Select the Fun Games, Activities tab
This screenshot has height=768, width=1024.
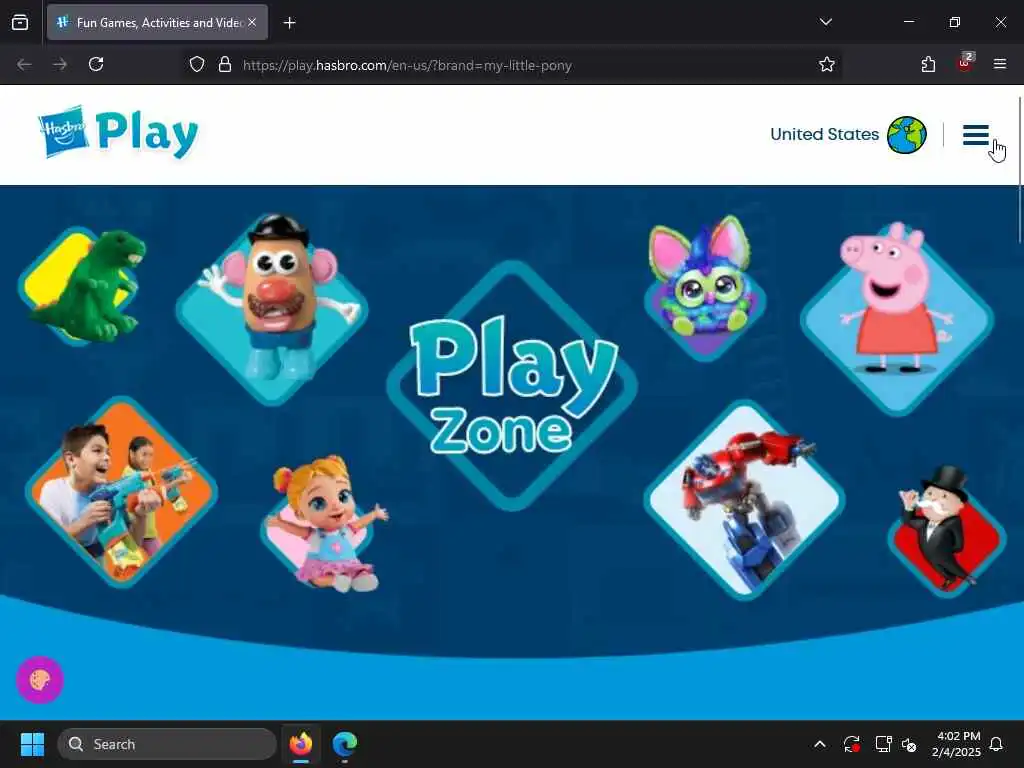point(157,22)
